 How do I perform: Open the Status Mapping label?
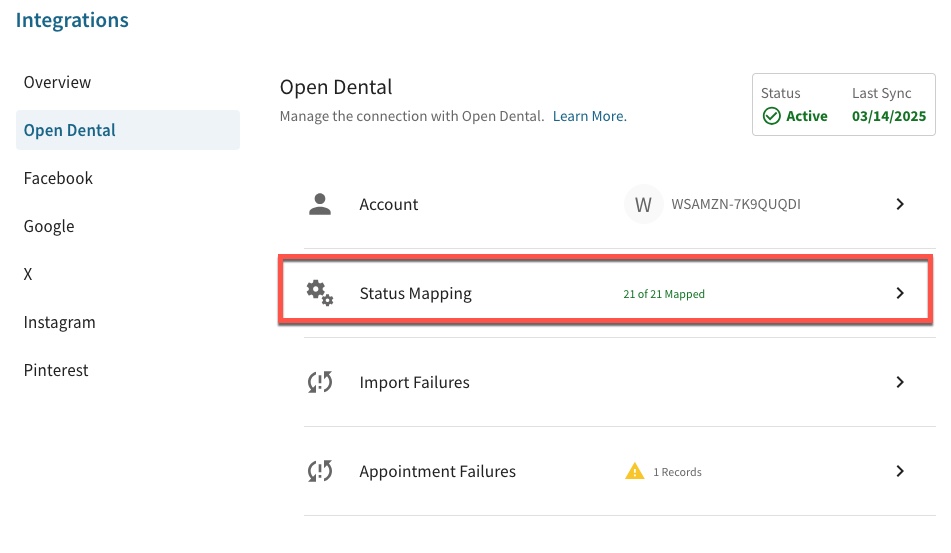(415, 293)
